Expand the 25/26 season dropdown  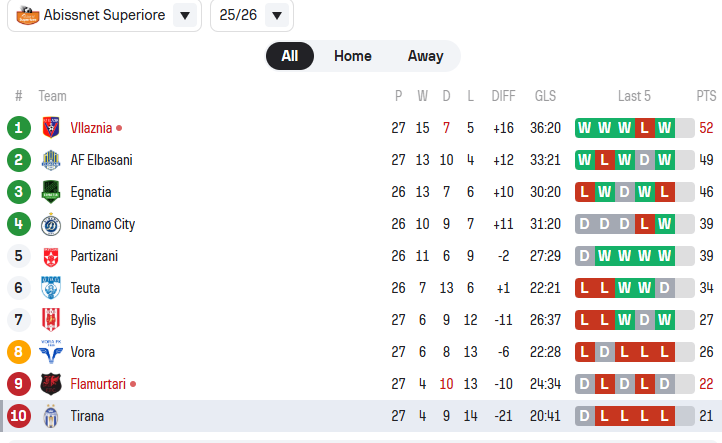point(277,16)
